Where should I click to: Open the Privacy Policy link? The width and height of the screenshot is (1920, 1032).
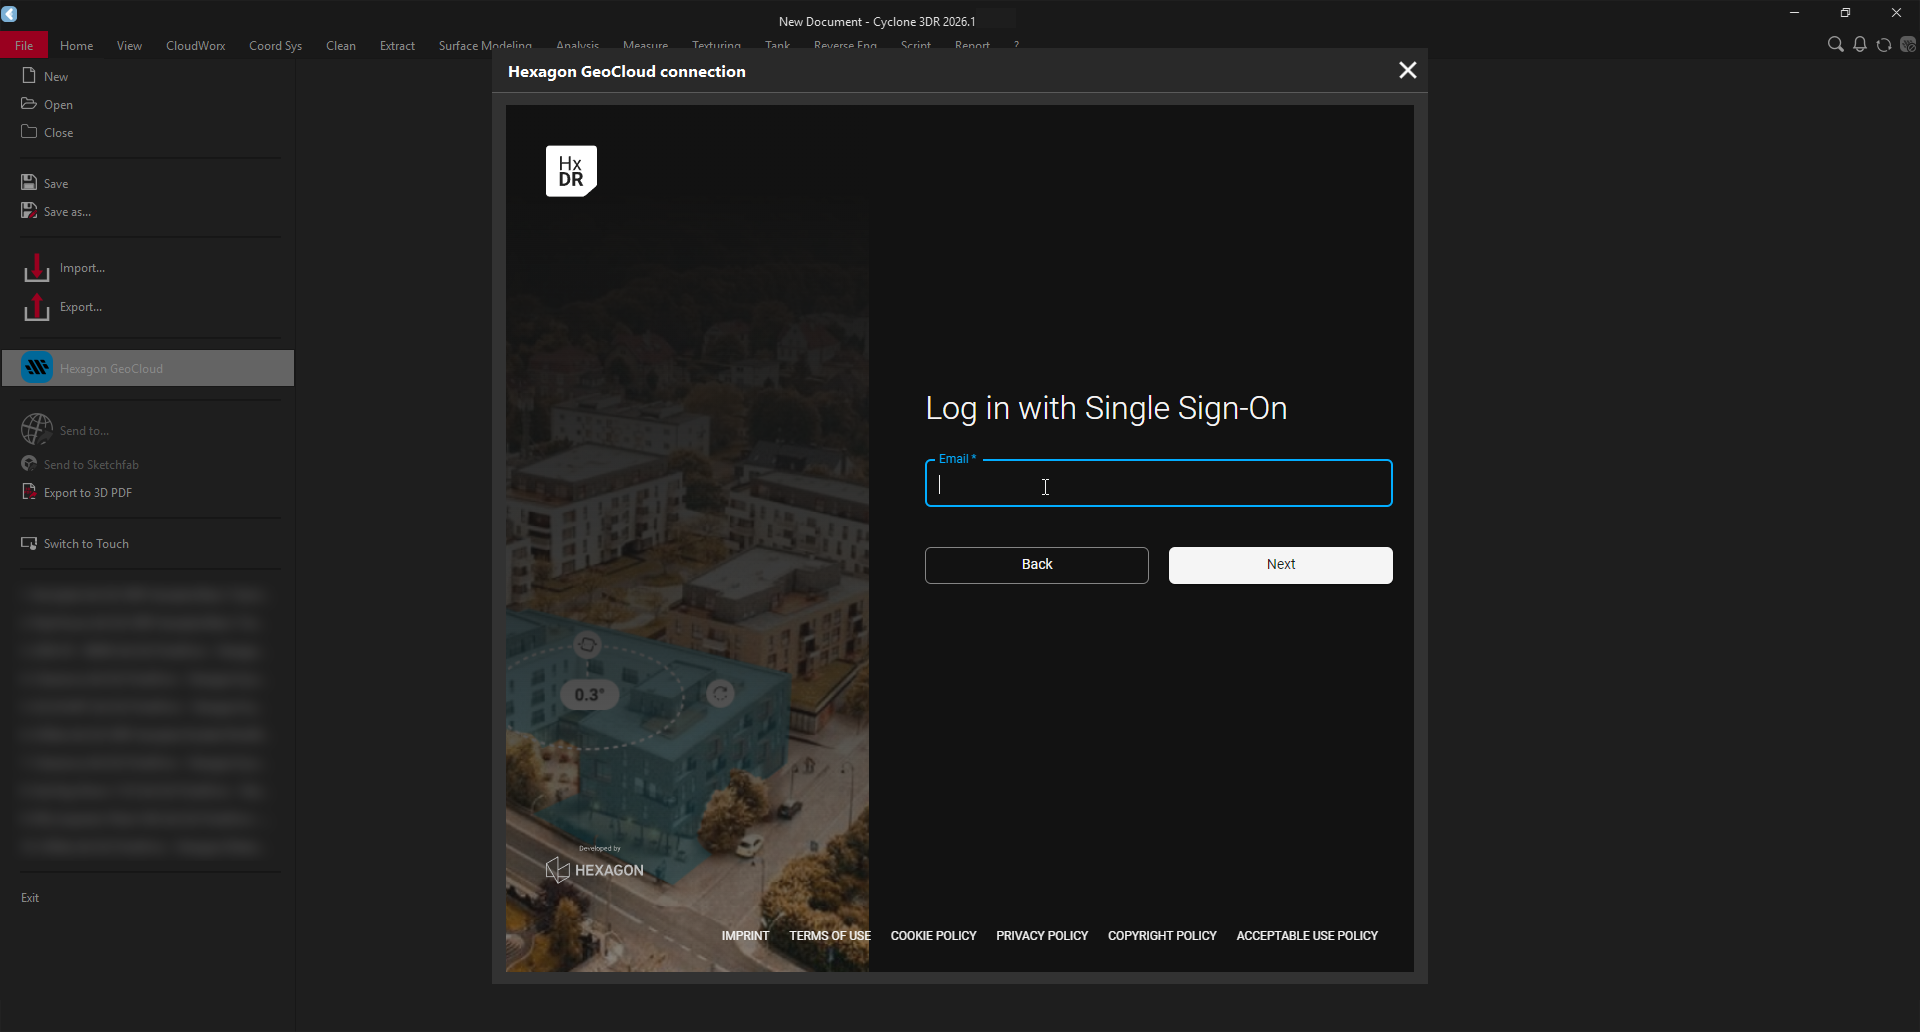pyautogui.click(x=1042, y=936)
